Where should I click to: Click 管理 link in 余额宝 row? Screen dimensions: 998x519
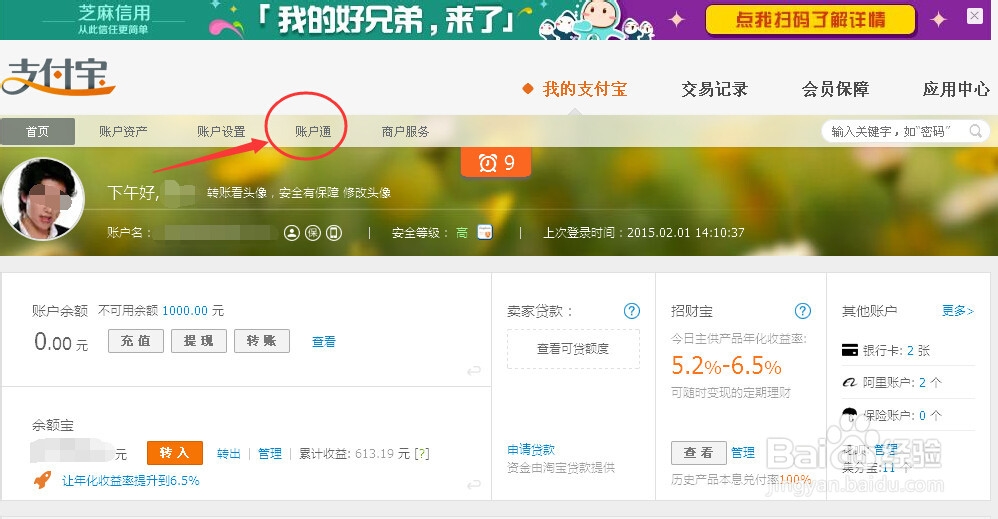click(270, 453)
